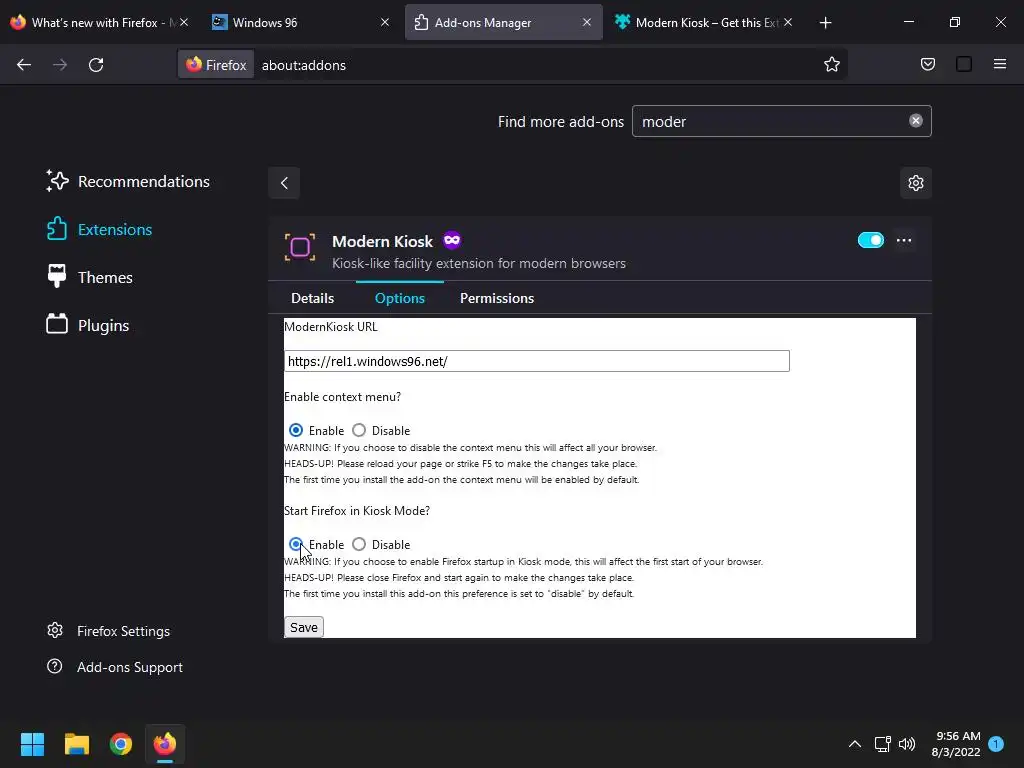Open Add-ons Support link
This screenshot has width=1024, height=768.
click(x=115, y=667)
